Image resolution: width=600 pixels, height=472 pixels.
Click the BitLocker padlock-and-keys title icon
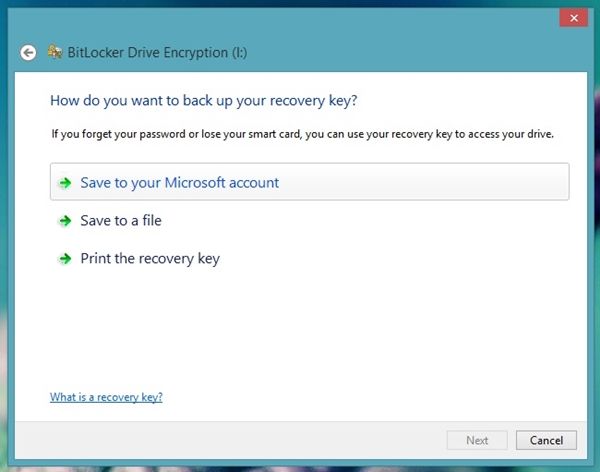(55, 52)
